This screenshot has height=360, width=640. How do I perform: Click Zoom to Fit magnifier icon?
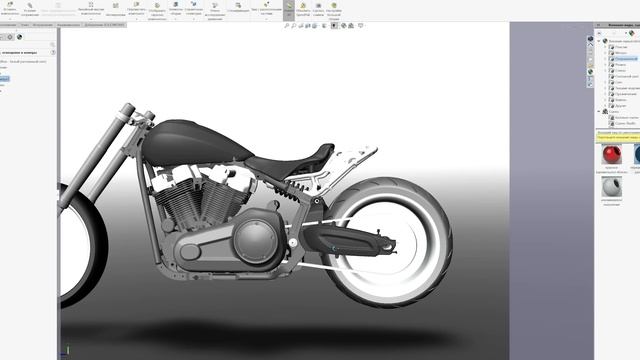(287, 26)
